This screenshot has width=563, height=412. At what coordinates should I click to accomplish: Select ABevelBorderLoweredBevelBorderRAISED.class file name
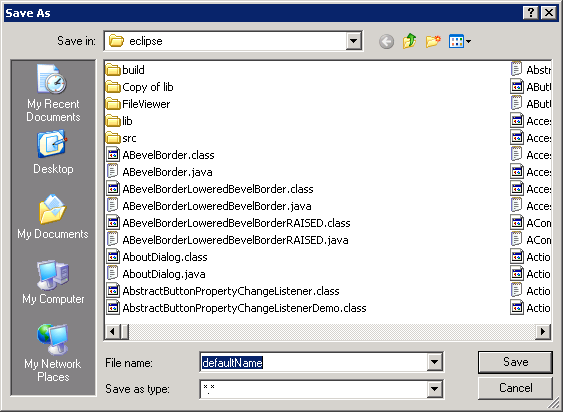(x=236, y=223)
